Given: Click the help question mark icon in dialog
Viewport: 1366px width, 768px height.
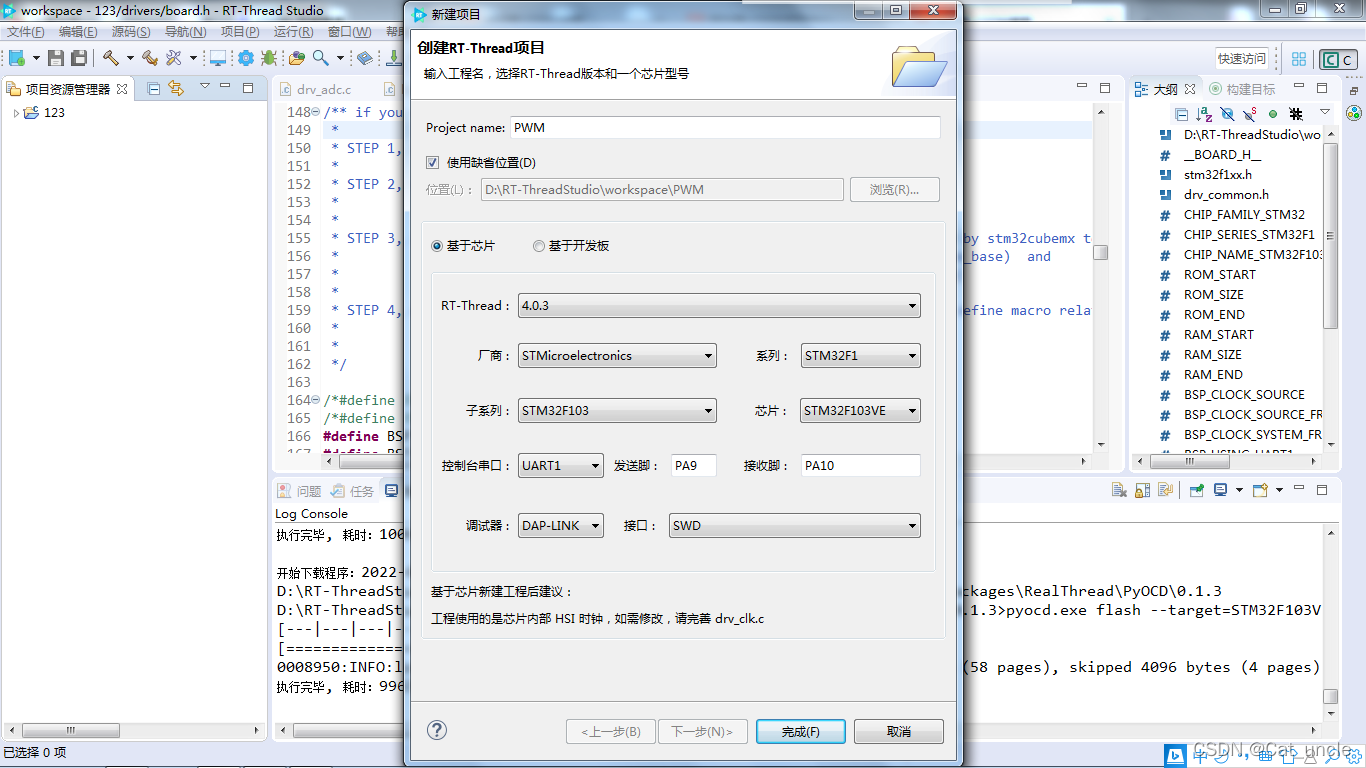Looking at the screenshot, I should (x=437, y=730).
